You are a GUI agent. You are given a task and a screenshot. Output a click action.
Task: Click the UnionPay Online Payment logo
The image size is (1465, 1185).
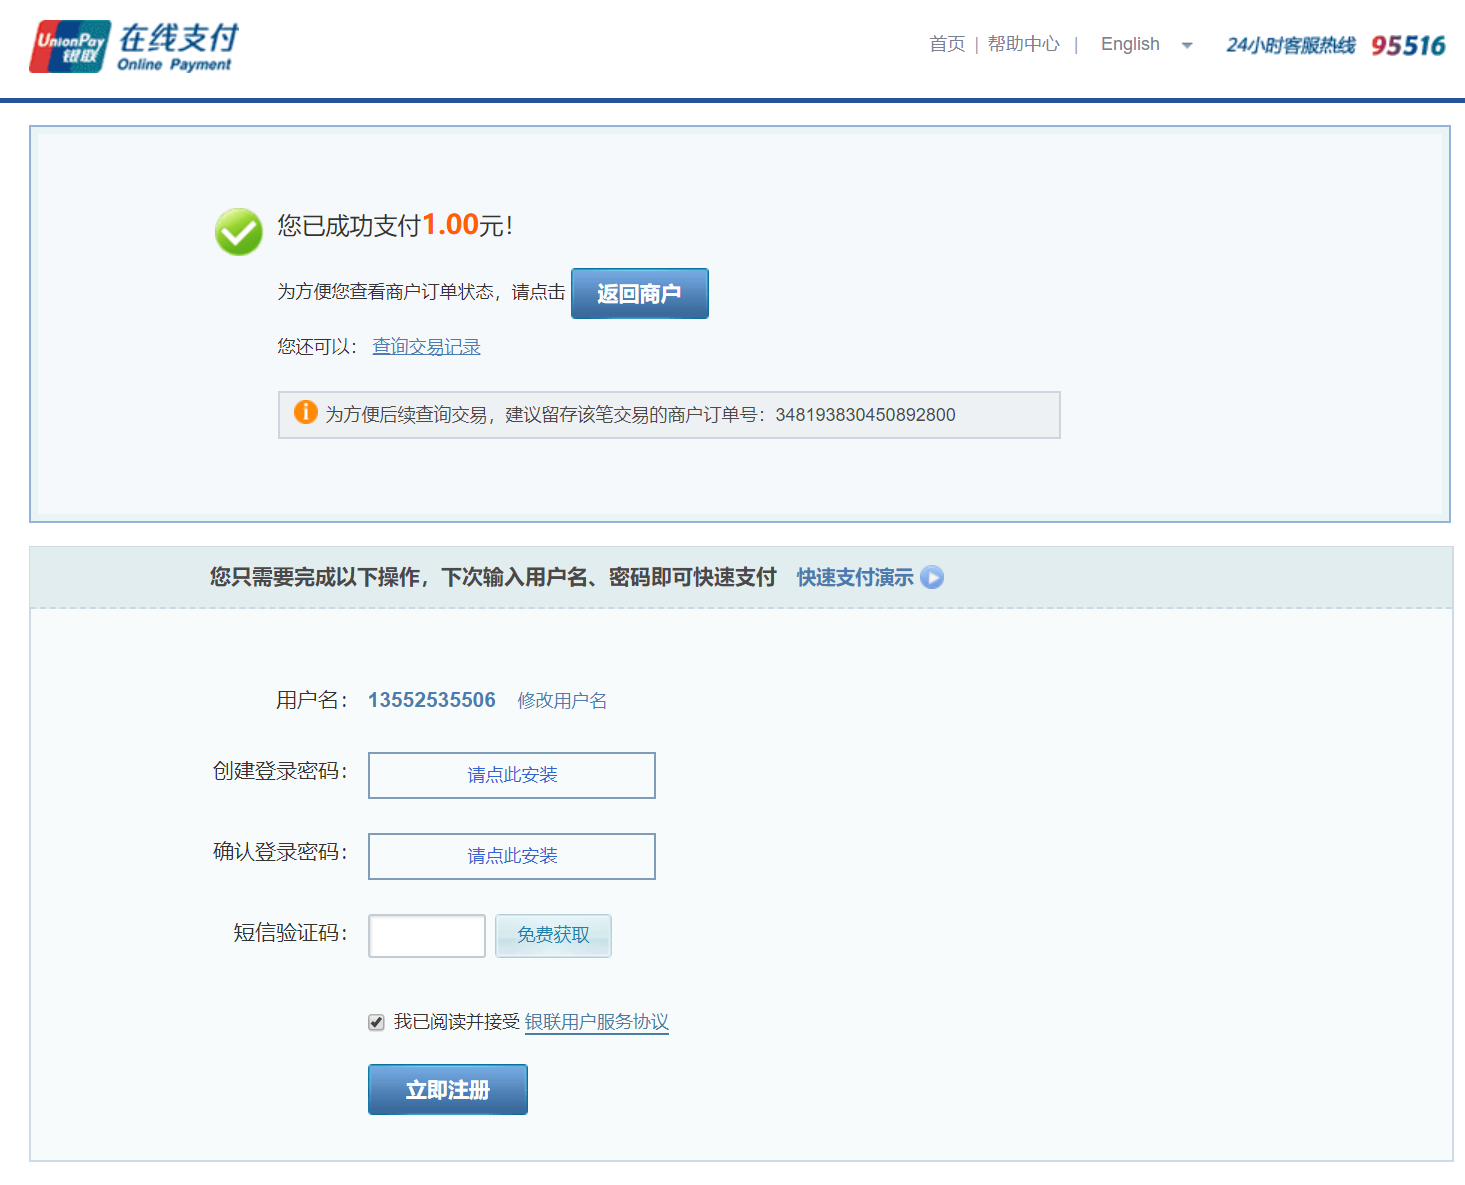(x=134, y=47)
